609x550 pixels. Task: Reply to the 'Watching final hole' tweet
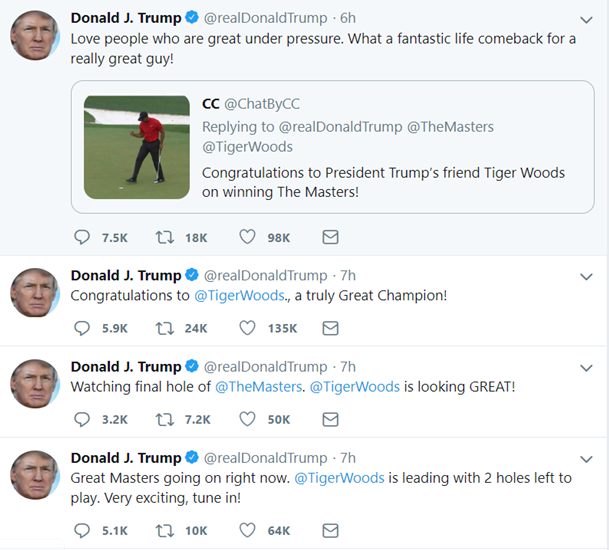pyautogui.click(x=83, y=419)
